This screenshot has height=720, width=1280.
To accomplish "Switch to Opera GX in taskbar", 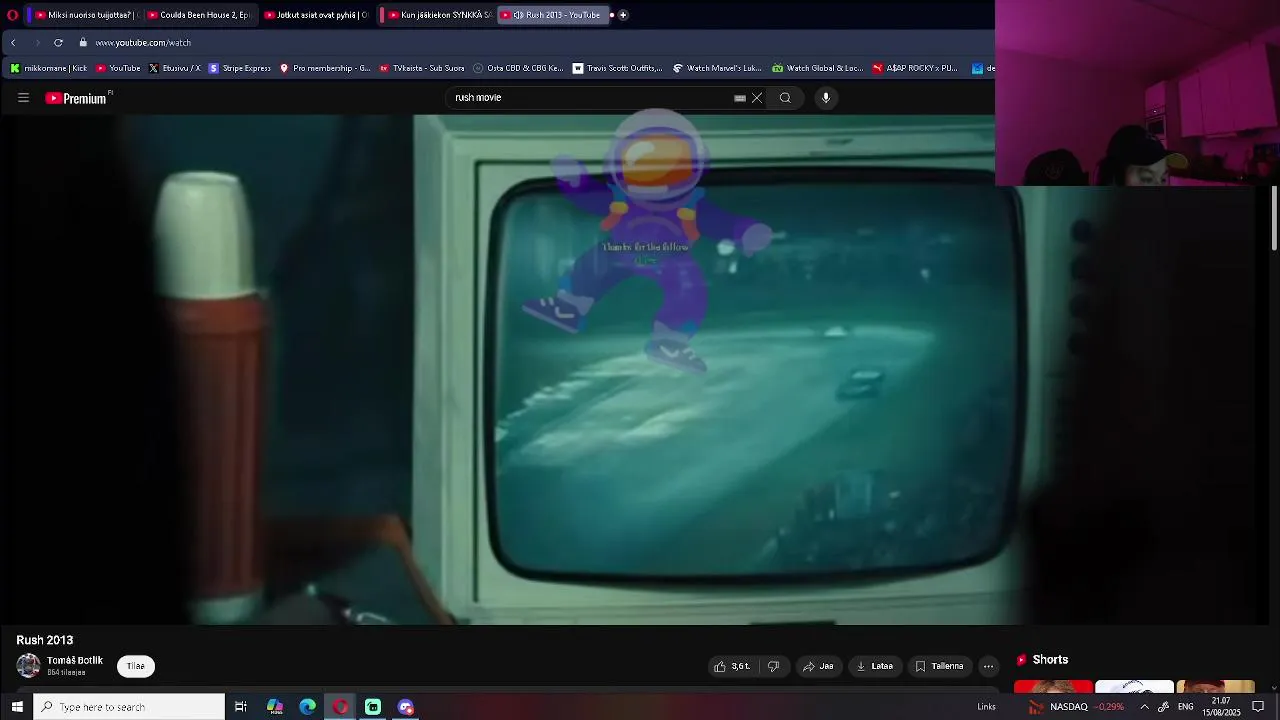I will pos(341,707).
